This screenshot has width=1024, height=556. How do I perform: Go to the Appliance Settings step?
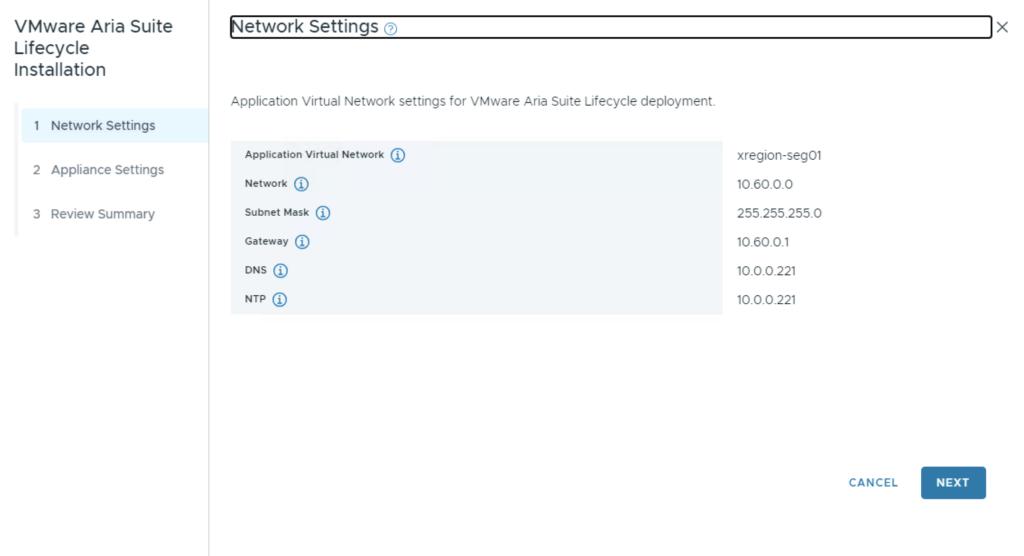[x=107, y=170]
